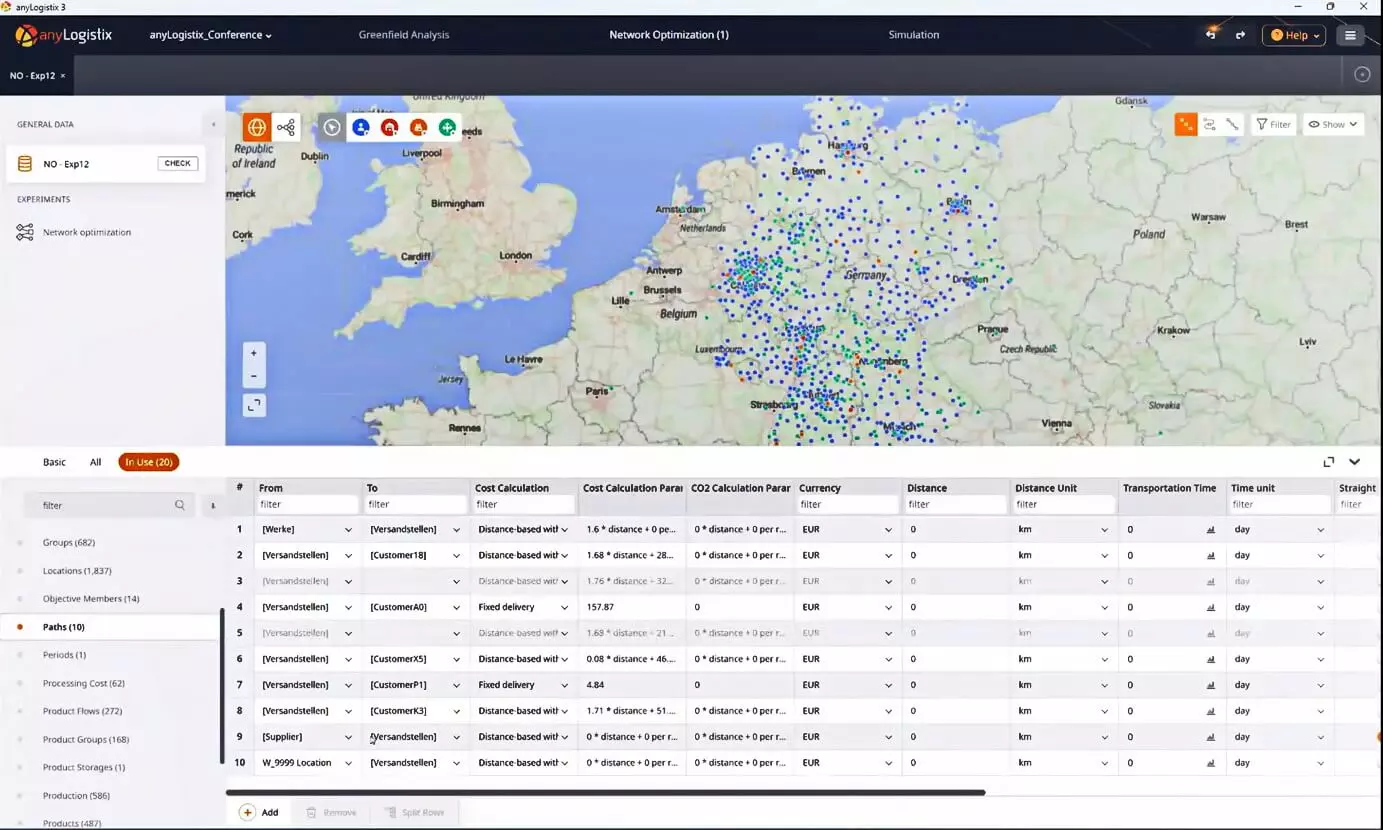
Task: Open the Network Optimization (1) tab
Action: click(x=669, y=35)
